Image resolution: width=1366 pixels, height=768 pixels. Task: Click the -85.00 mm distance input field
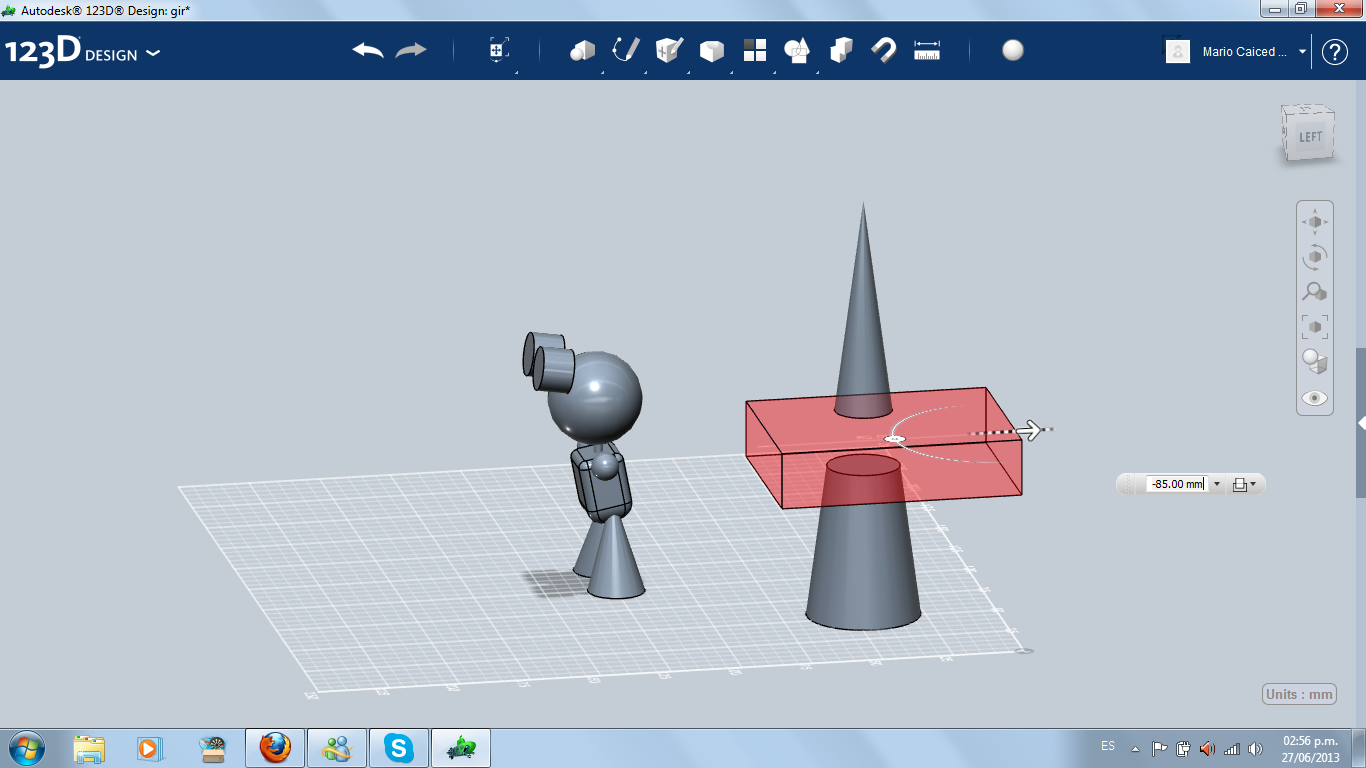point(1177,484)
